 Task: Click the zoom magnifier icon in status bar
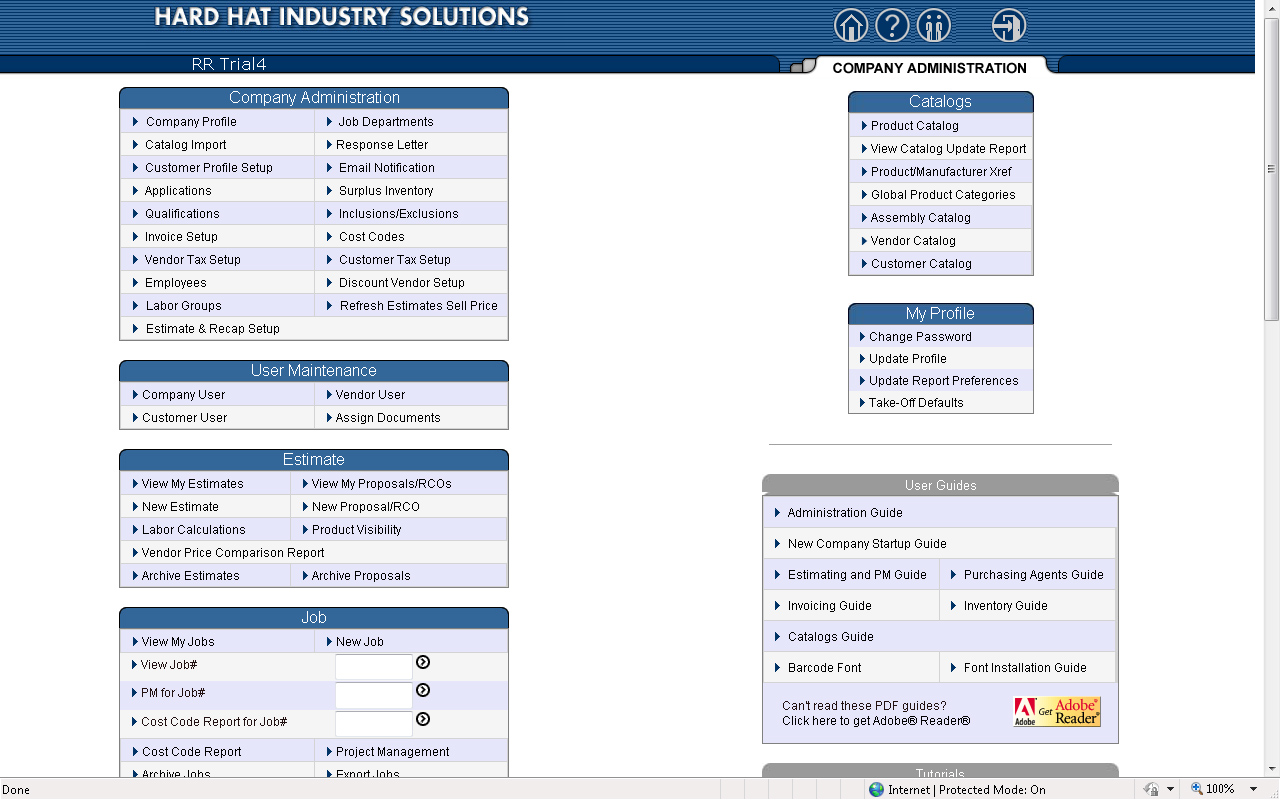point(1196,789)
